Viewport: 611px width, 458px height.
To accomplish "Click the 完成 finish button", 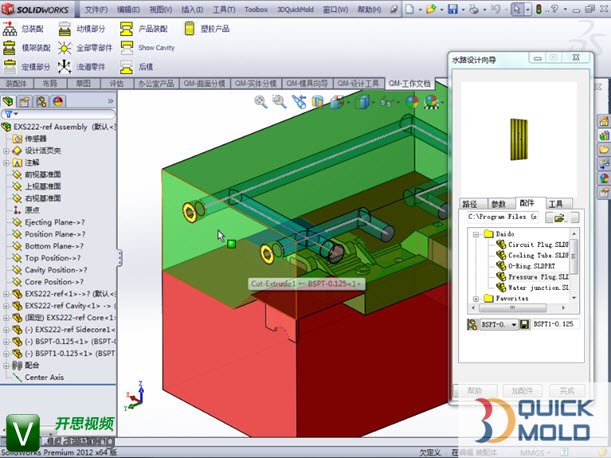I will (572, 391).
